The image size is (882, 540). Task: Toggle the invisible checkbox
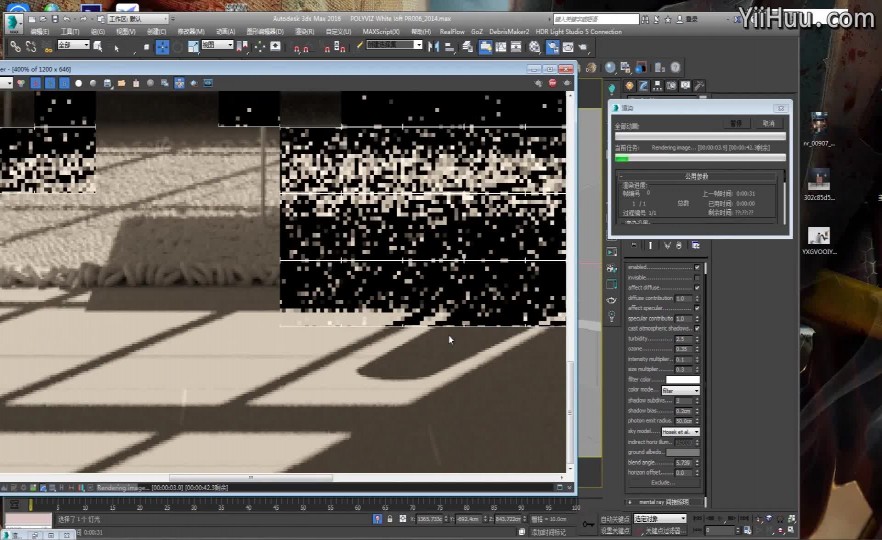pos(697,277)
